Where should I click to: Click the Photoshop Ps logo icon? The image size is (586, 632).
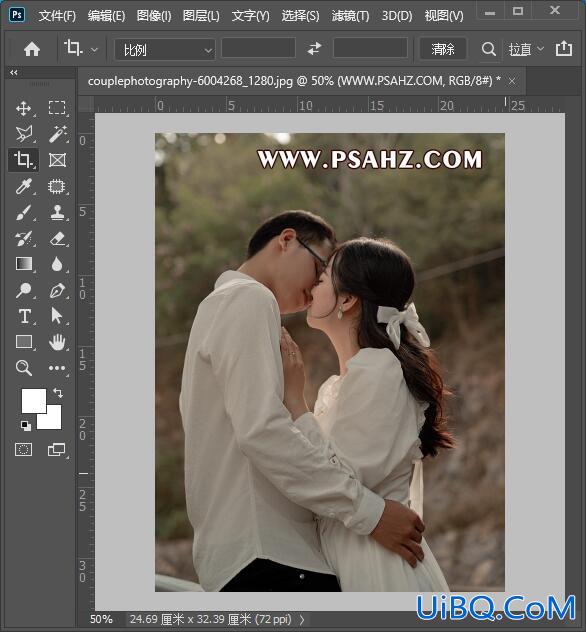click(x=17, y=15)
